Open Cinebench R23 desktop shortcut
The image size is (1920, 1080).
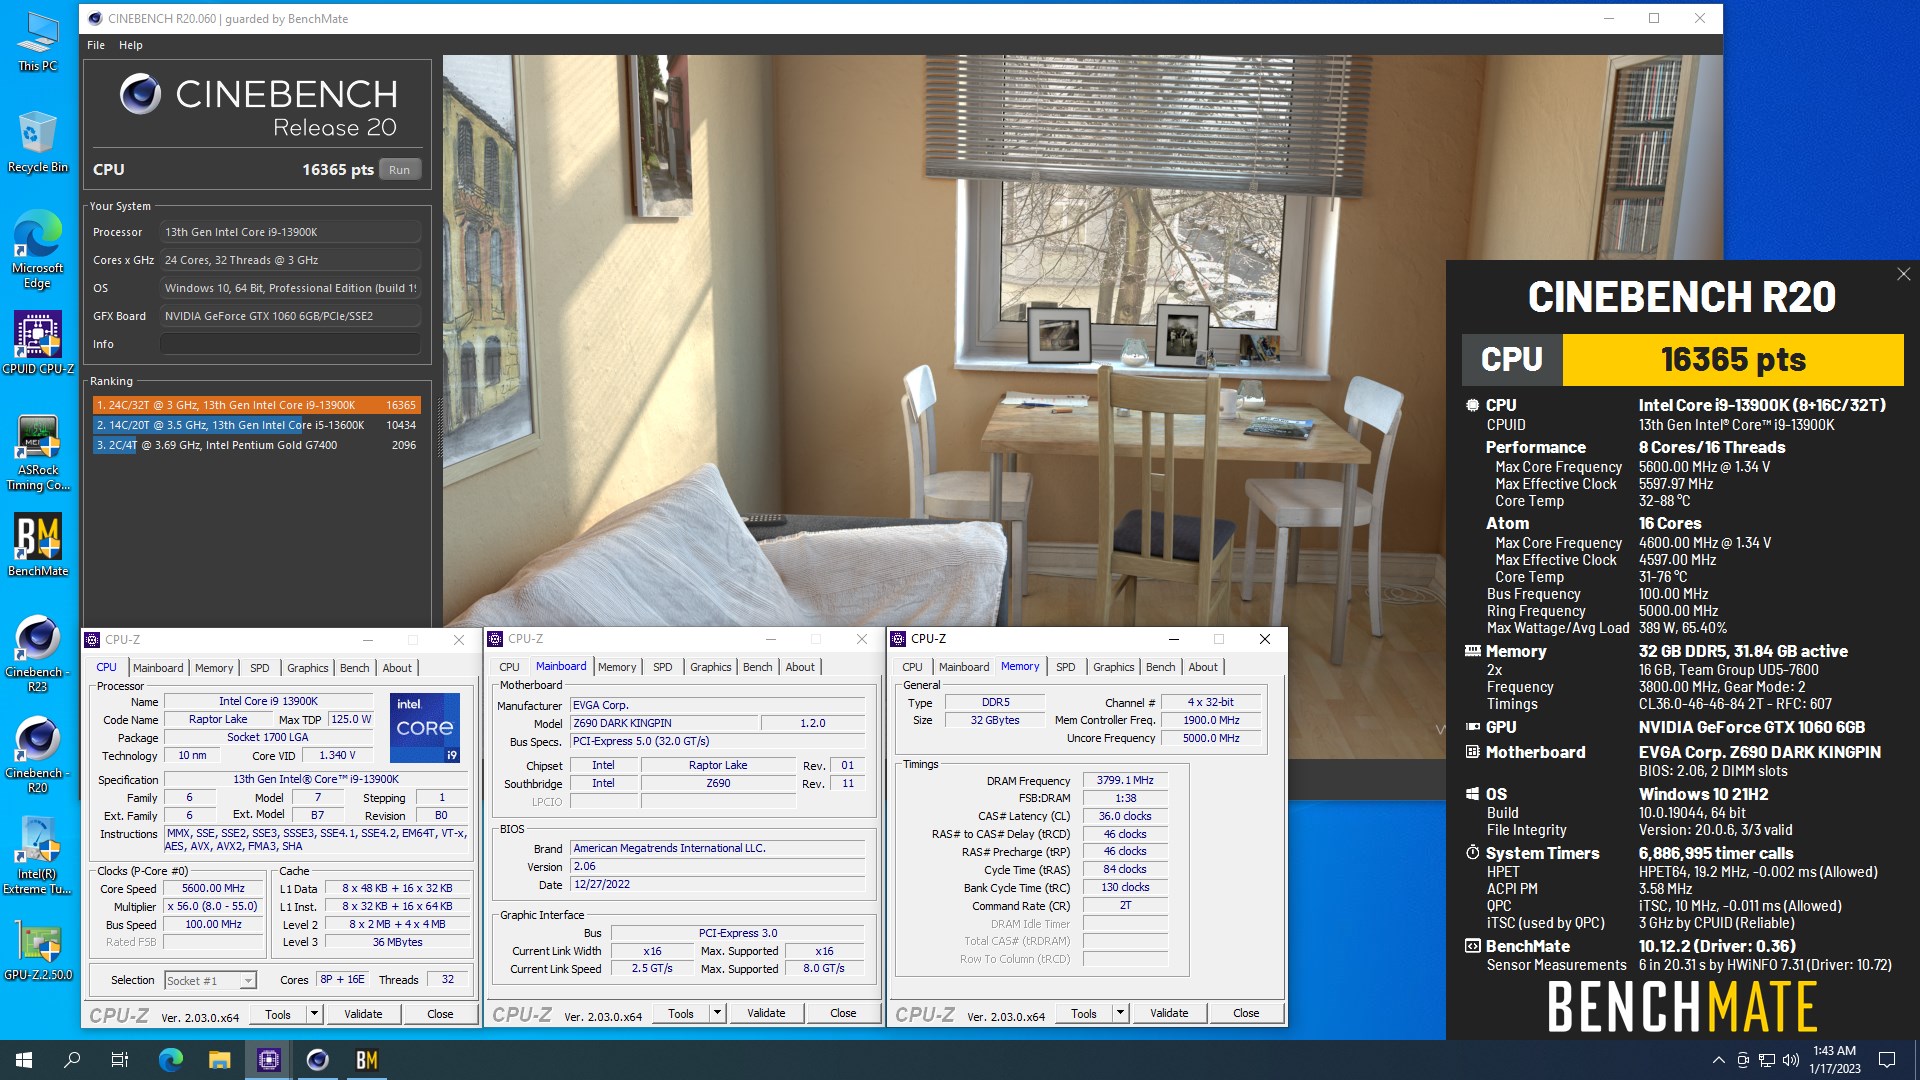pos(38,654)
